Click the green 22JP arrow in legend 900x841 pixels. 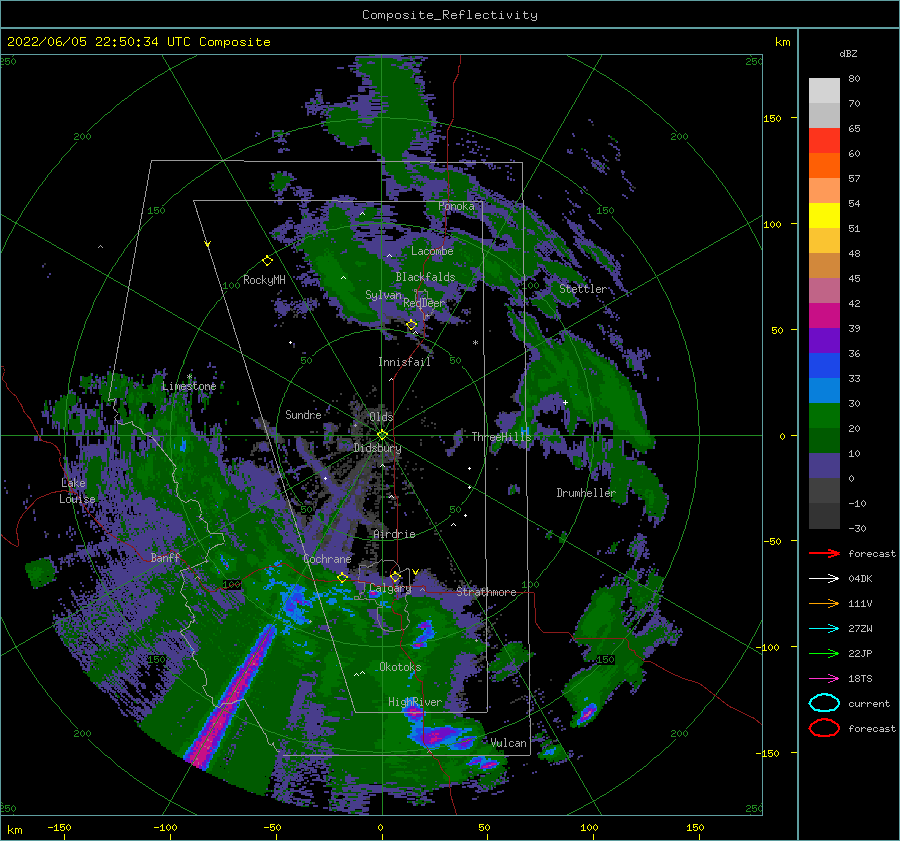point(824,653)
